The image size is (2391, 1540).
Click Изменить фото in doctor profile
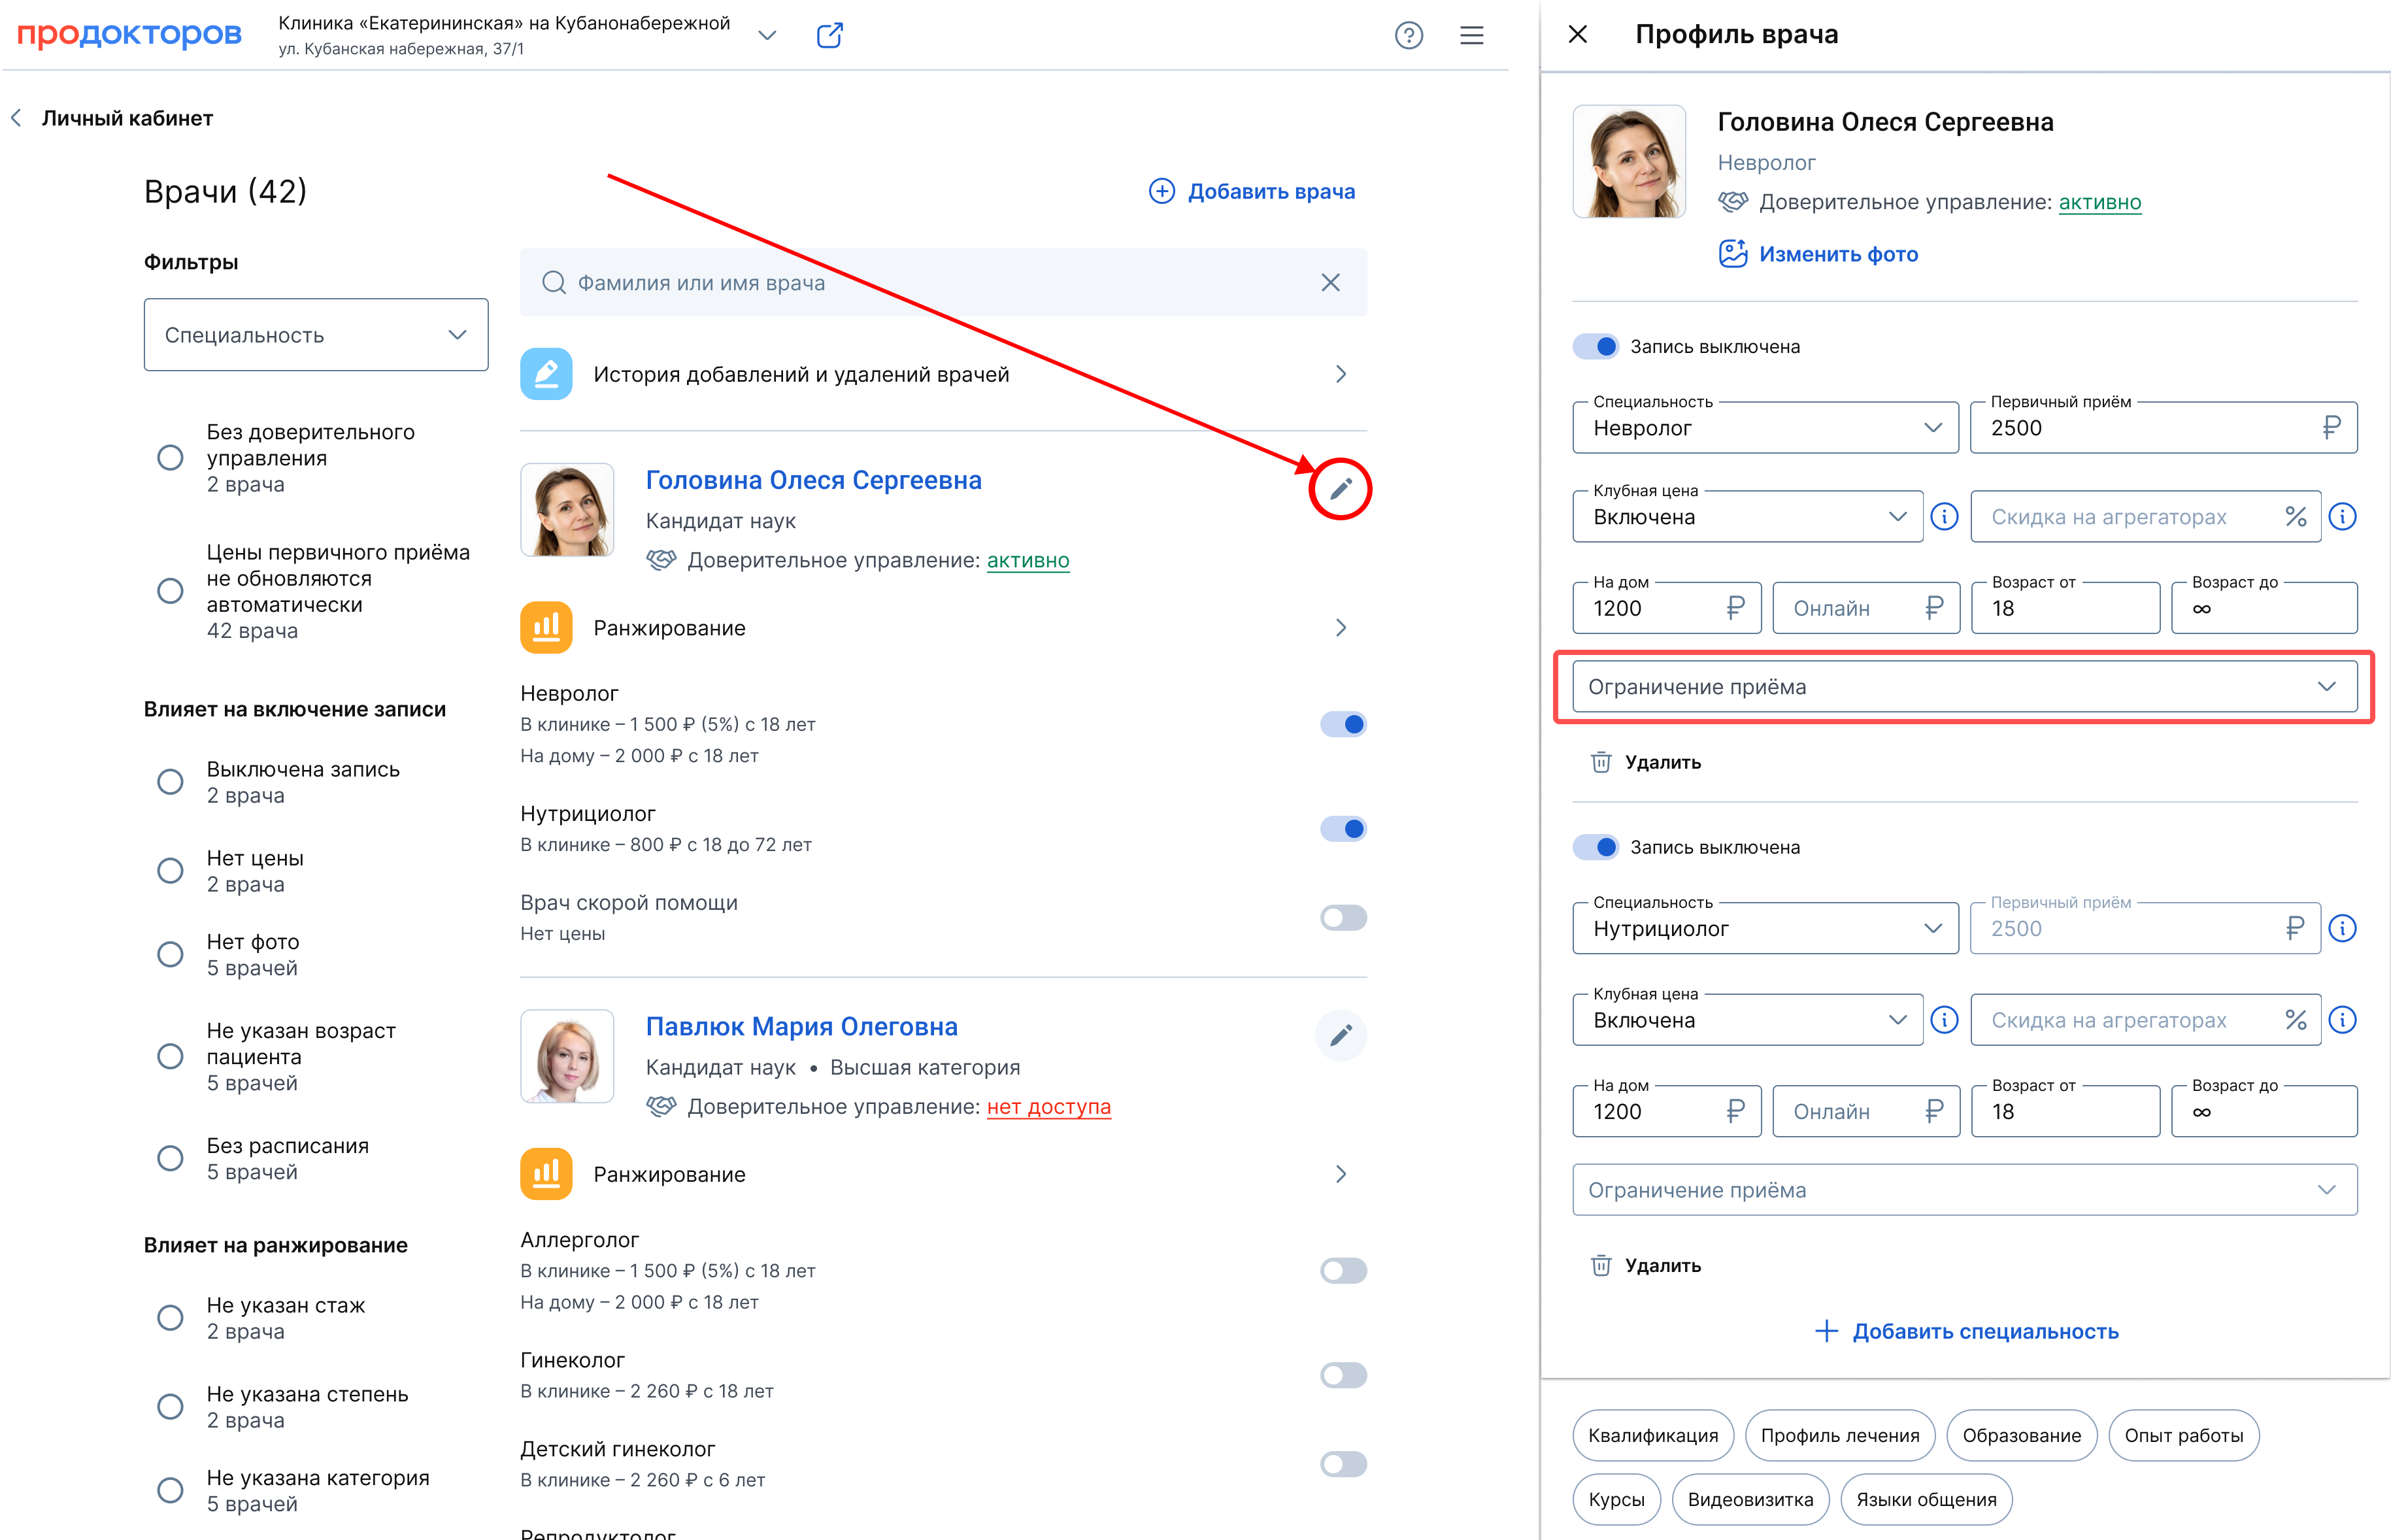(x=1818, y=254)
